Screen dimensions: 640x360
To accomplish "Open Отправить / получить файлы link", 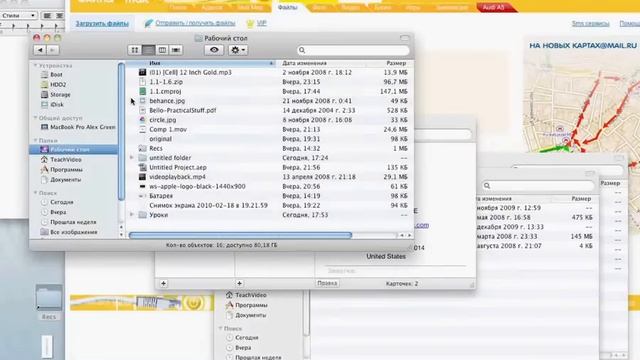I will tap(195, 23).
